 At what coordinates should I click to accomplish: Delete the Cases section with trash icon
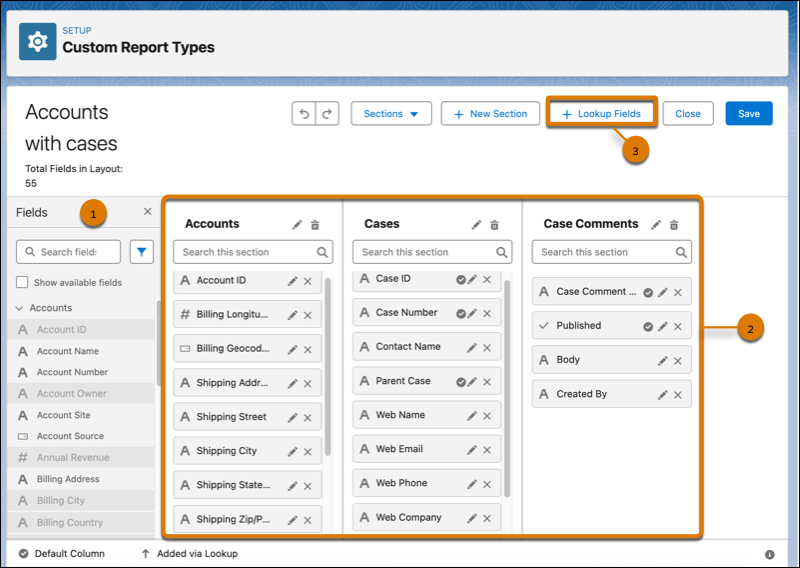tap(494, 225)
